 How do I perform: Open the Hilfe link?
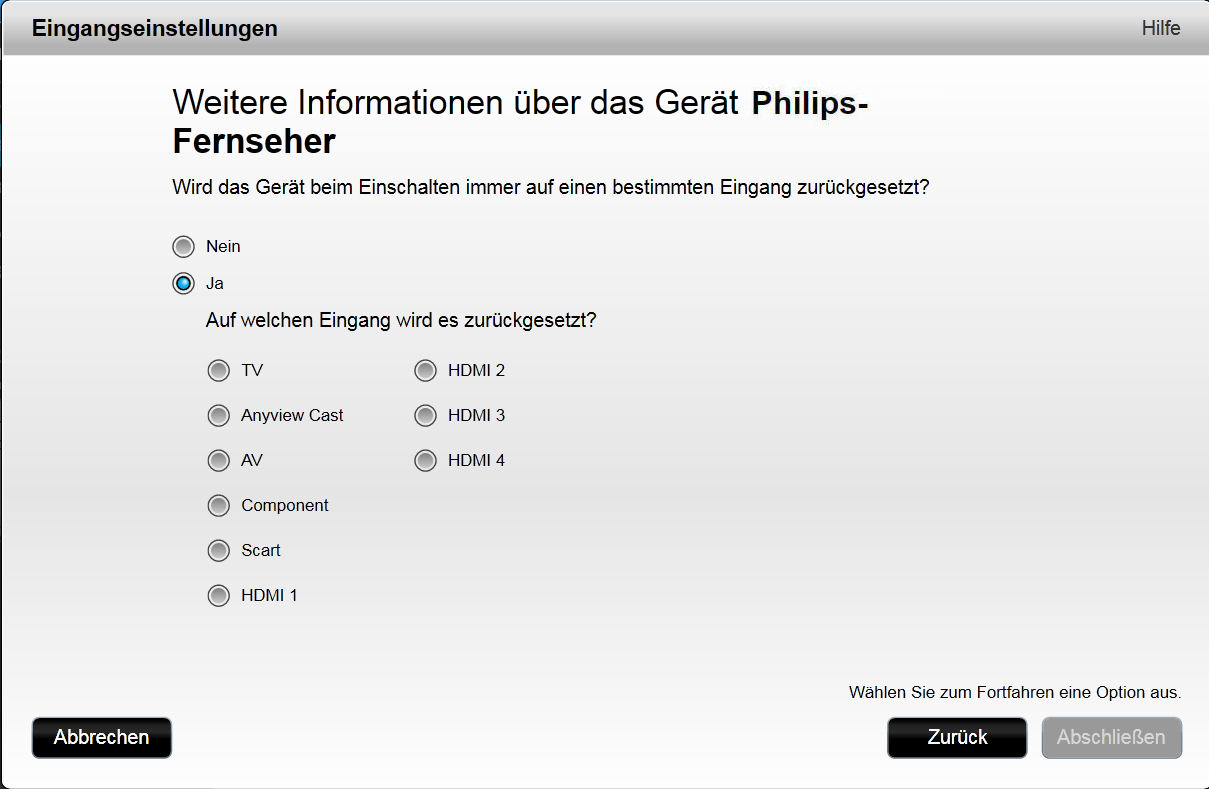tap(1161, 28)
